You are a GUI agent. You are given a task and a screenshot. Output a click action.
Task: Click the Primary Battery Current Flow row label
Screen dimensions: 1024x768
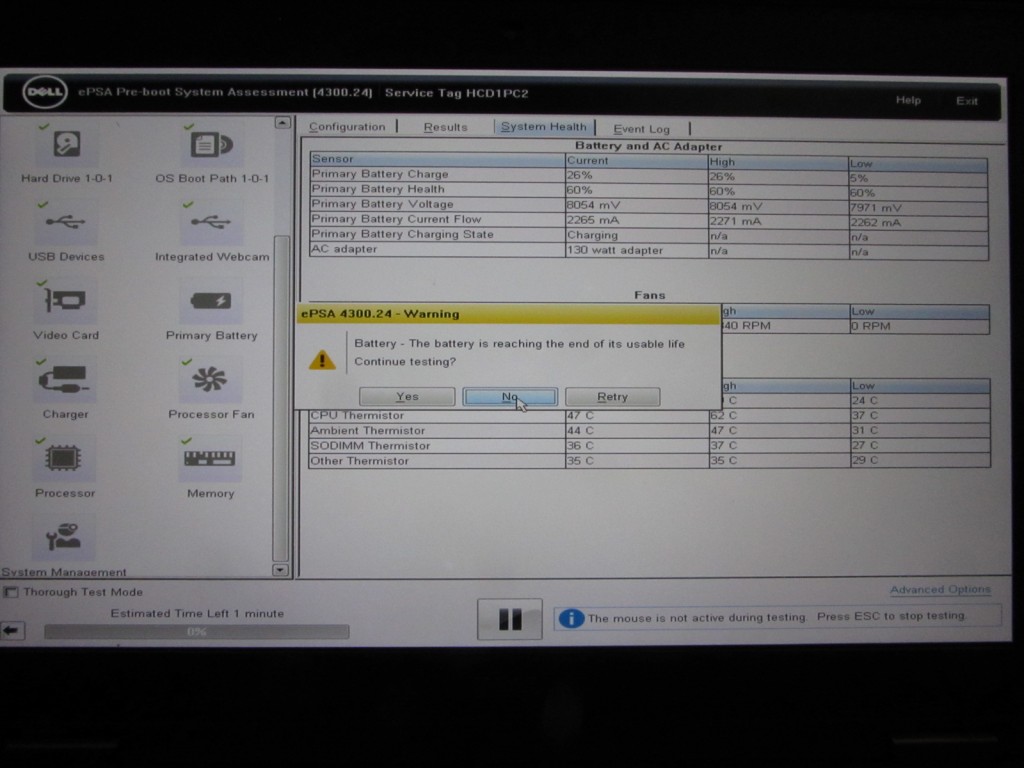pyautogui.click(x=396, y=219)
